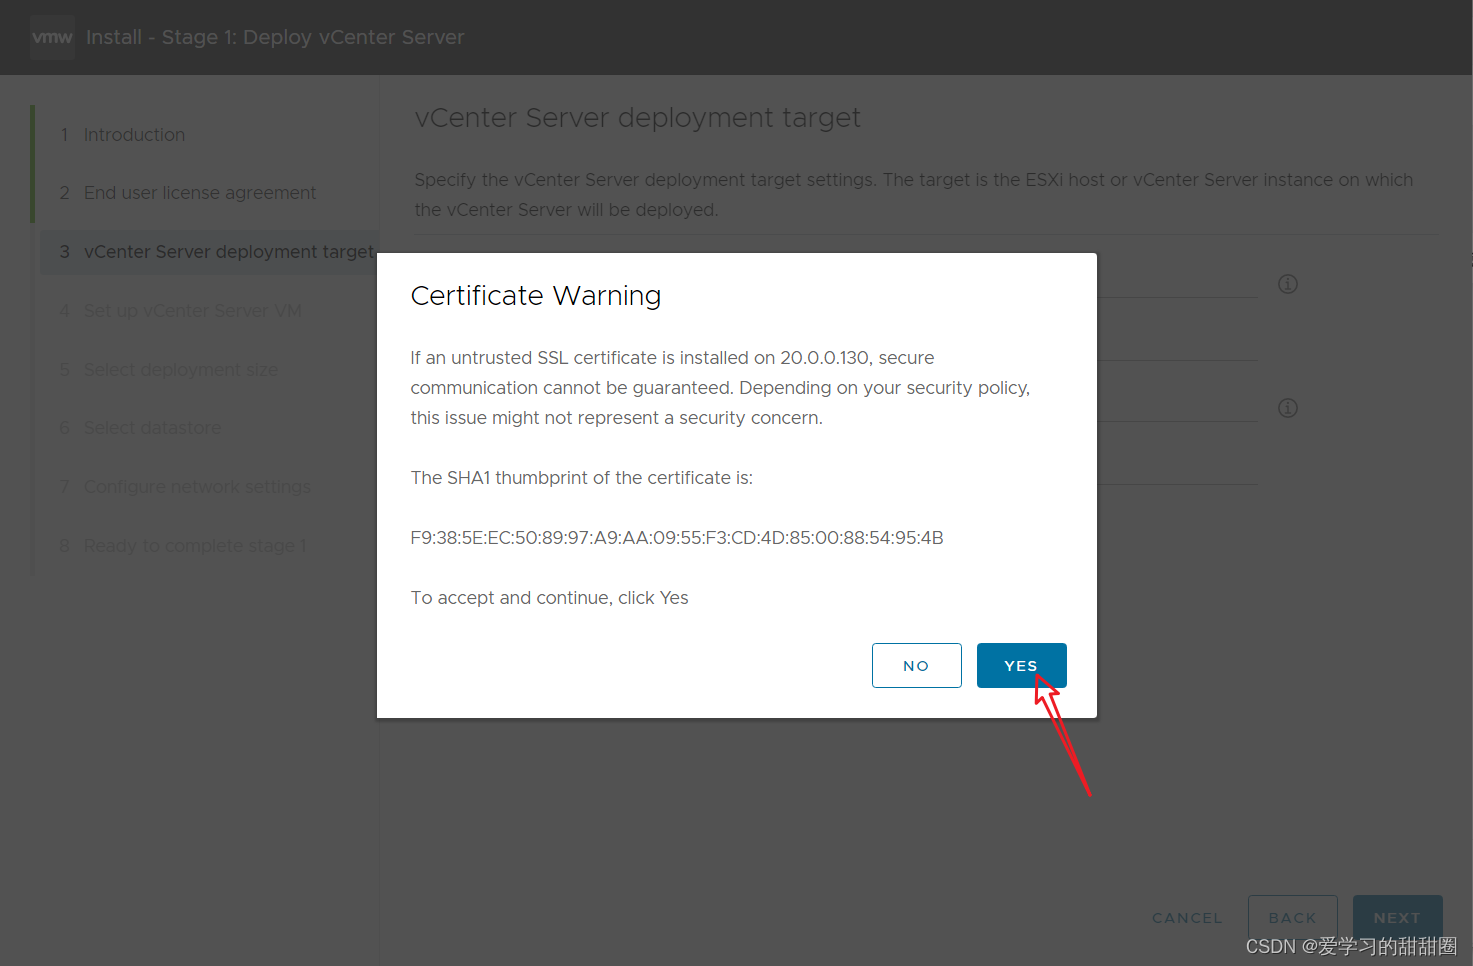The image size is (1473, 966).
Task: Click the text 'To accept and continue, click Yes'
Action: coord(549,598)
